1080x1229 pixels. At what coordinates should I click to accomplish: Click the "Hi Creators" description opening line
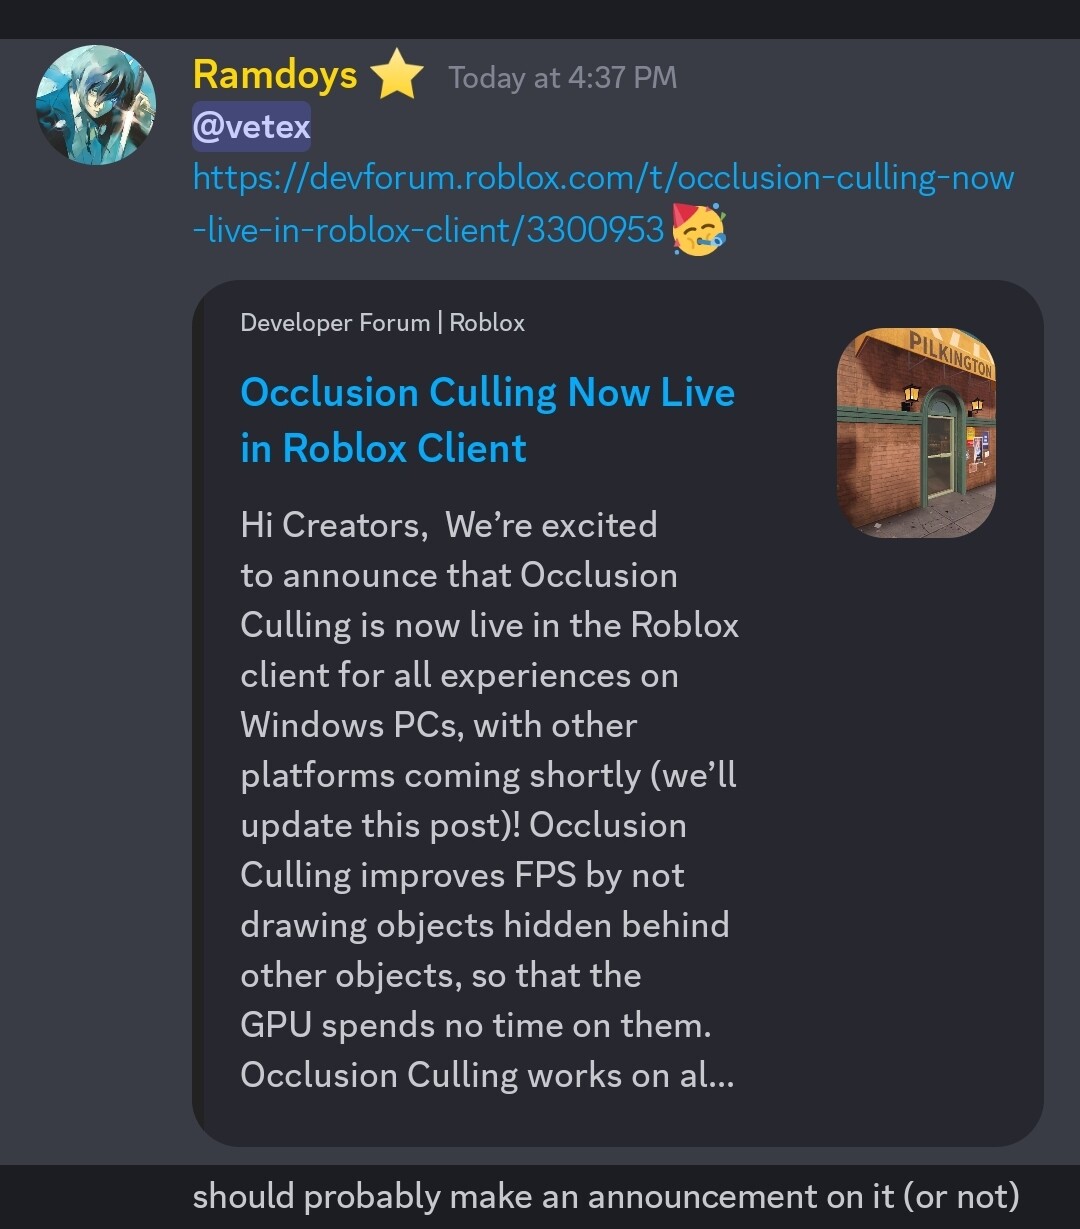pyautogui.click(x=449, y=525)
